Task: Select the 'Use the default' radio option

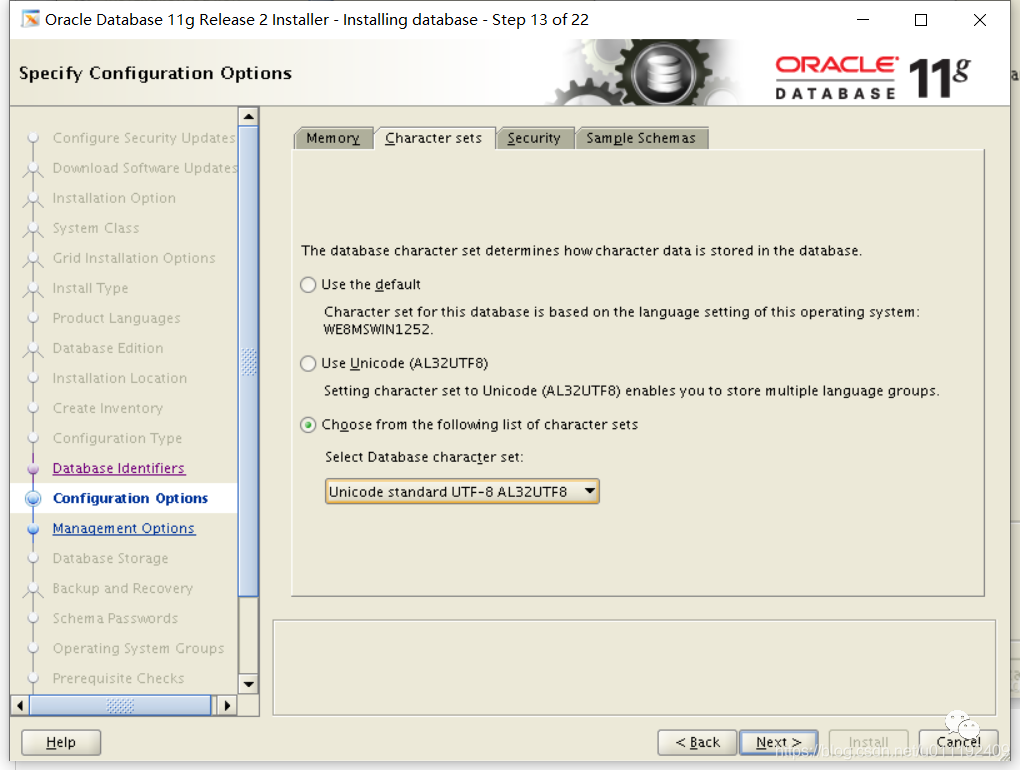Action: click(308, 285)
